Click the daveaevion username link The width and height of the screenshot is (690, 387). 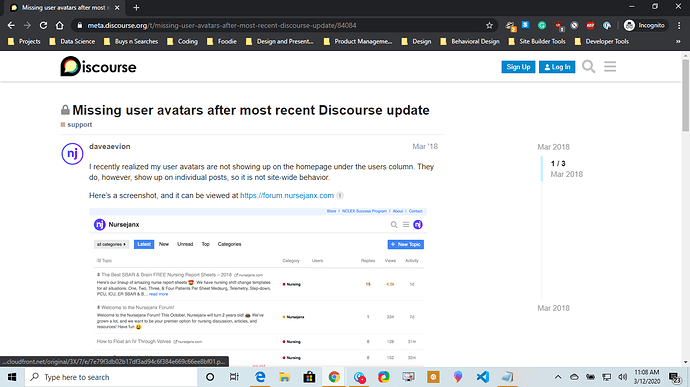(x=110, y=147)
